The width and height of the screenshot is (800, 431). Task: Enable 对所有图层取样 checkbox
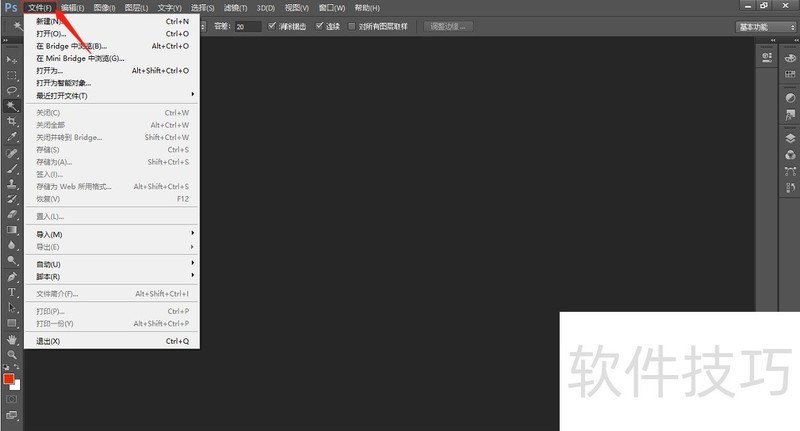click(352, 26)
